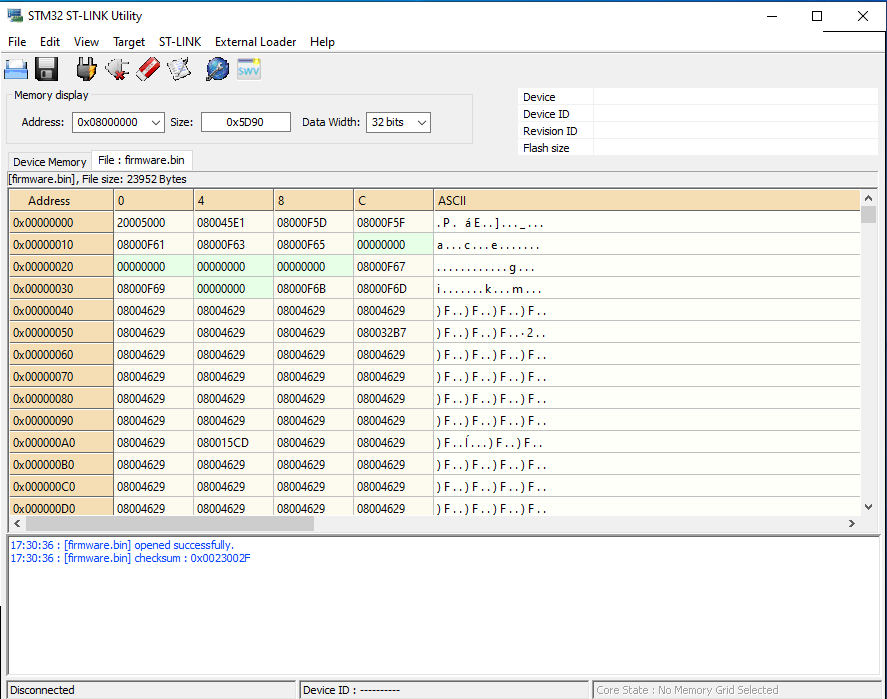Click the Size field showing 0x5D90
The image size is (887, 699).
pyautogui.click(x=246, y=122)
